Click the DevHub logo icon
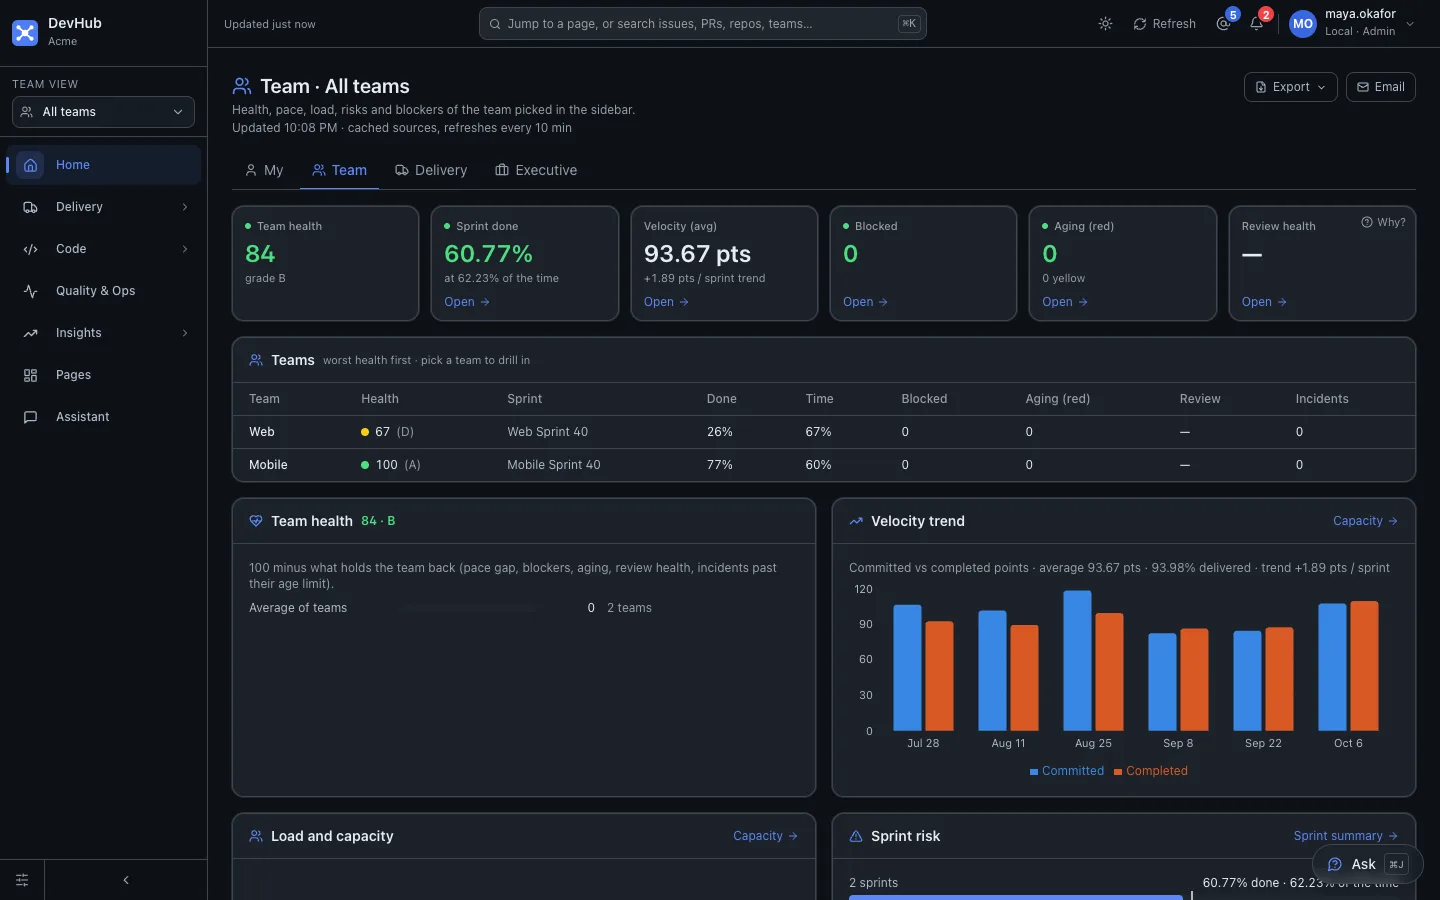Viewport: 1440px width, 900px height. tap(25, 32)
